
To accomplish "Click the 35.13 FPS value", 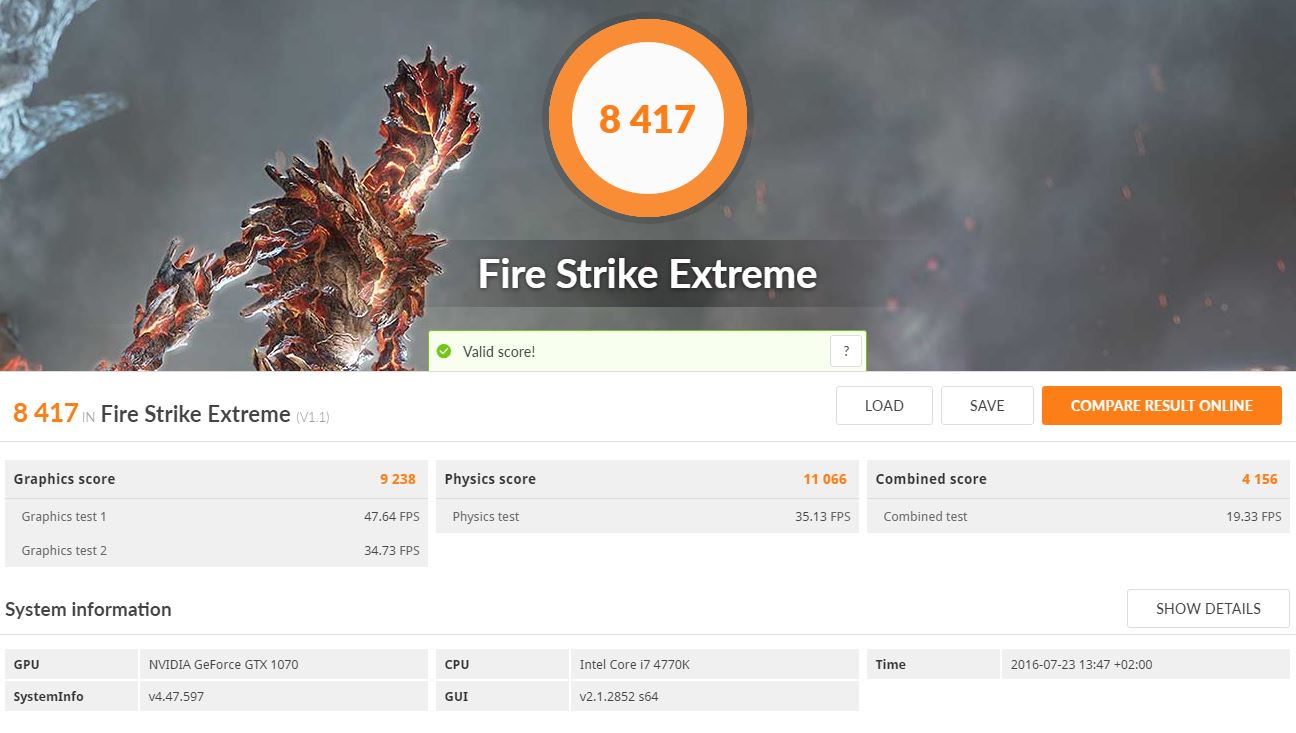I will (823, 517).
